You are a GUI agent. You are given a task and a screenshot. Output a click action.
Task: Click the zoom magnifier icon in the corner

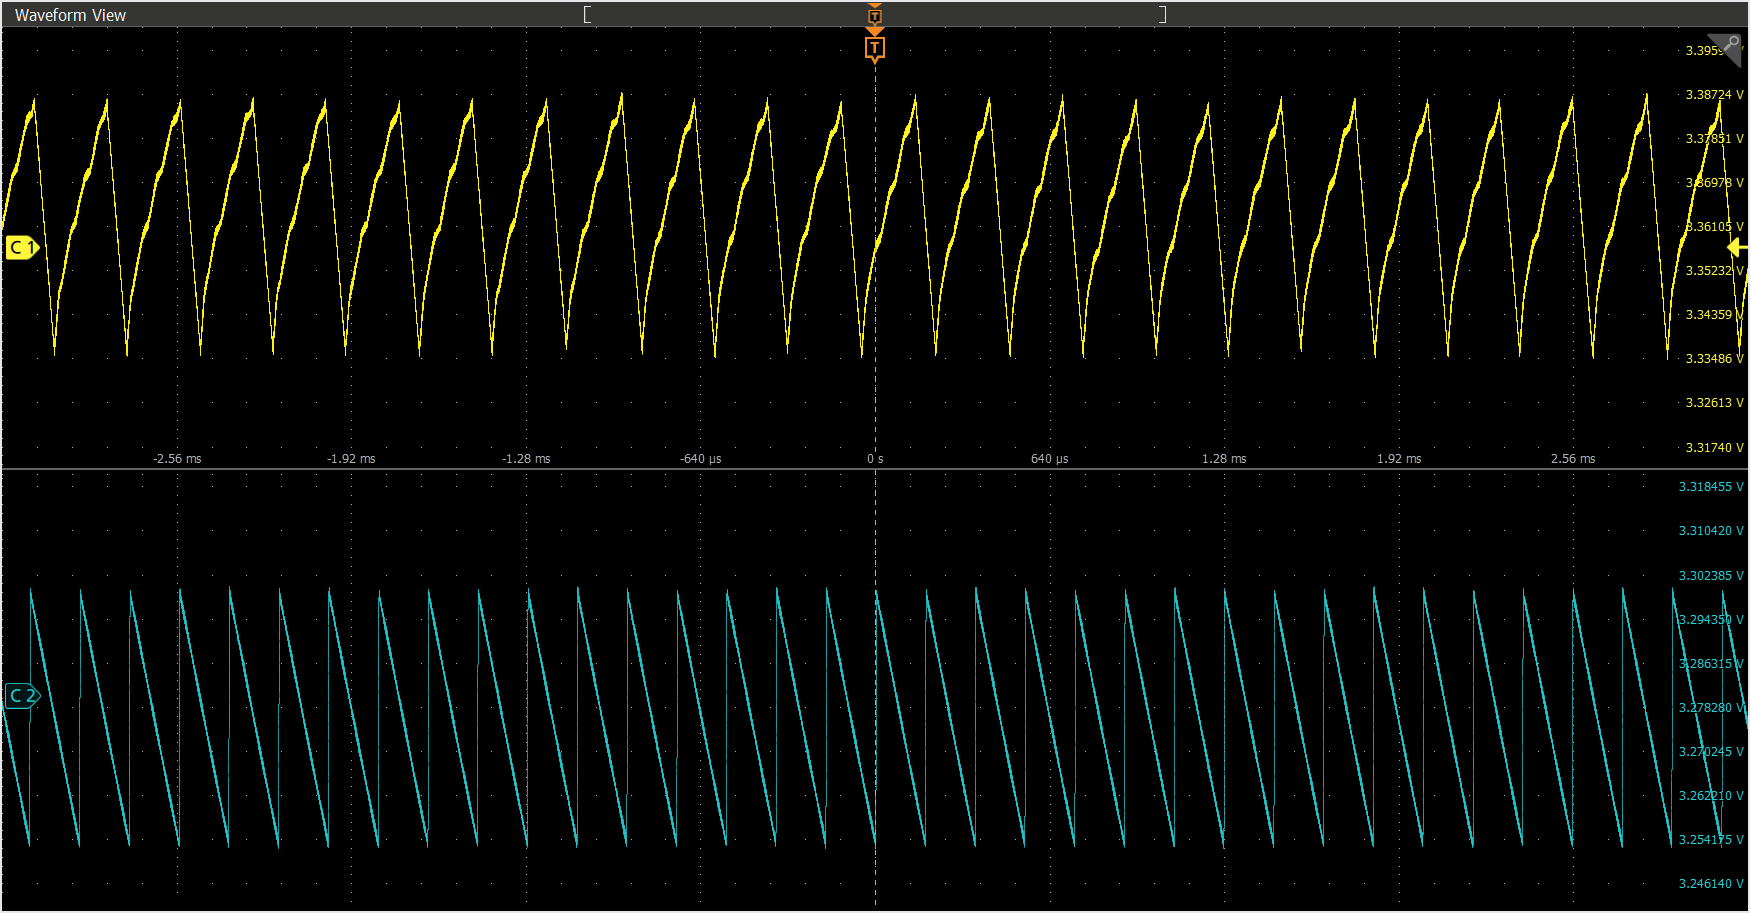click(1730, 45)
